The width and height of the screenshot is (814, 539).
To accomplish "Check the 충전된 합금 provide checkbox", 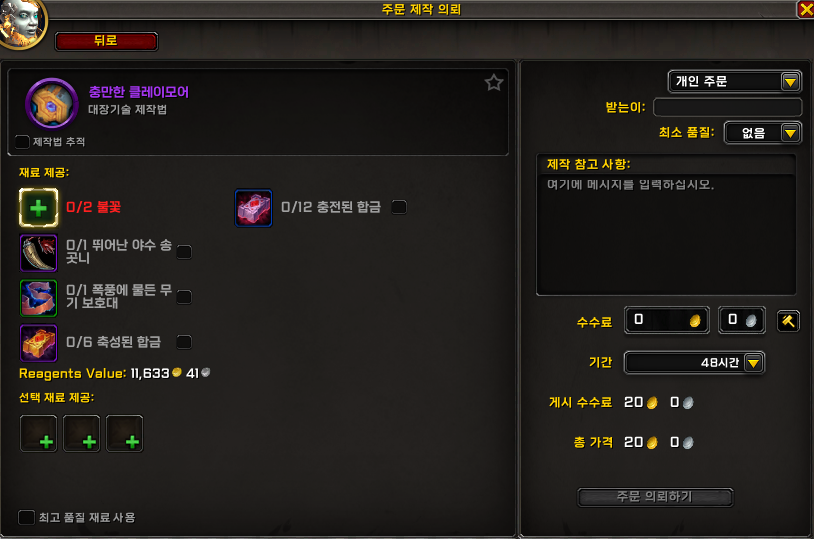I will click(x=399, y=207).
